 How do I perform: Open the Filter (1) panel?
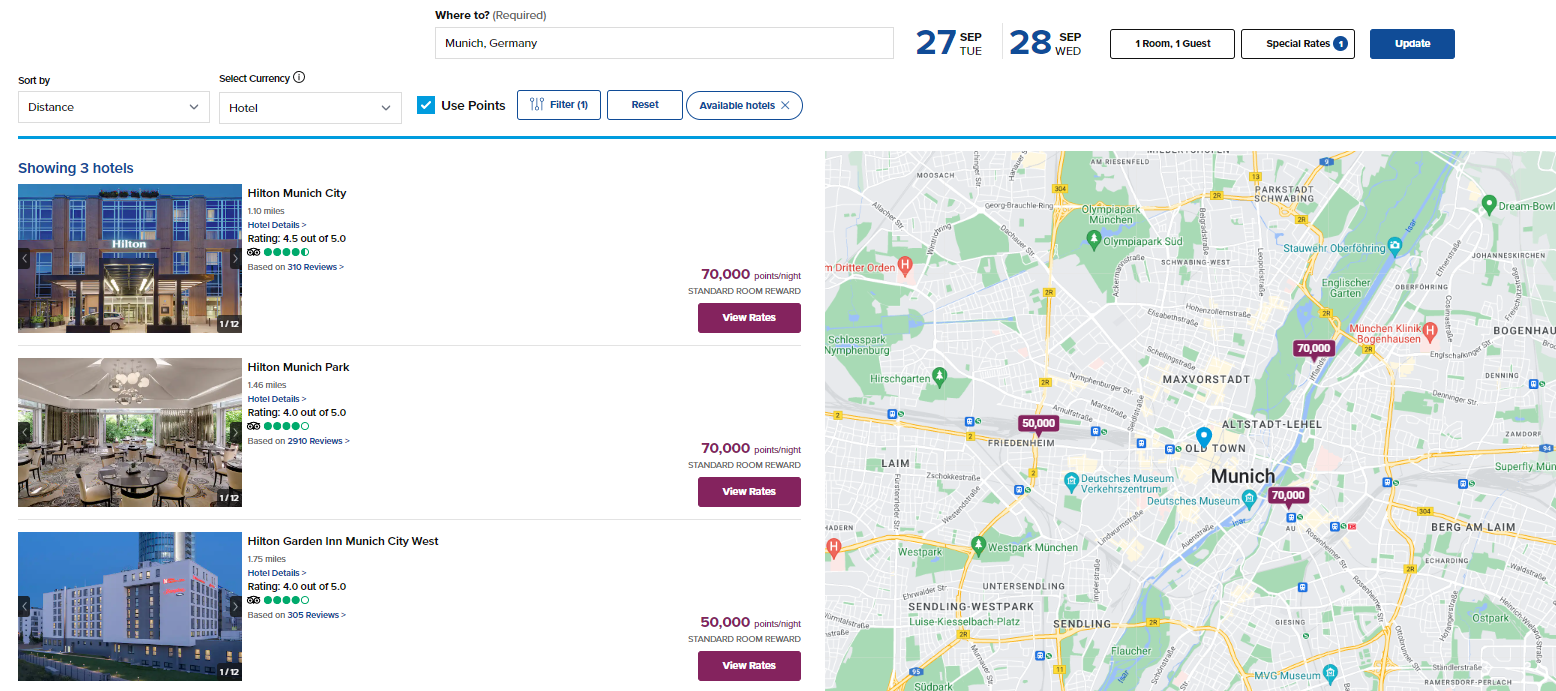tap(559, 105)
